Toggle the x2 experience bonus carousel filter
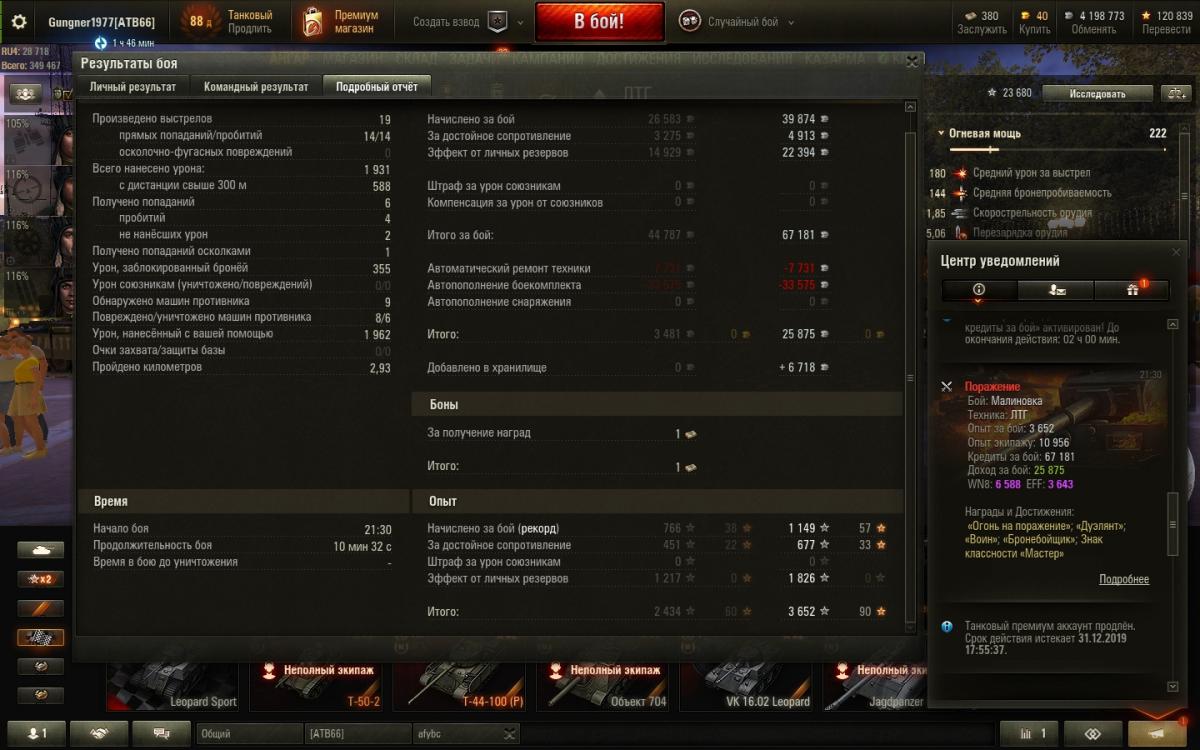The image size is (1200, 750). [x=40, y=579]
